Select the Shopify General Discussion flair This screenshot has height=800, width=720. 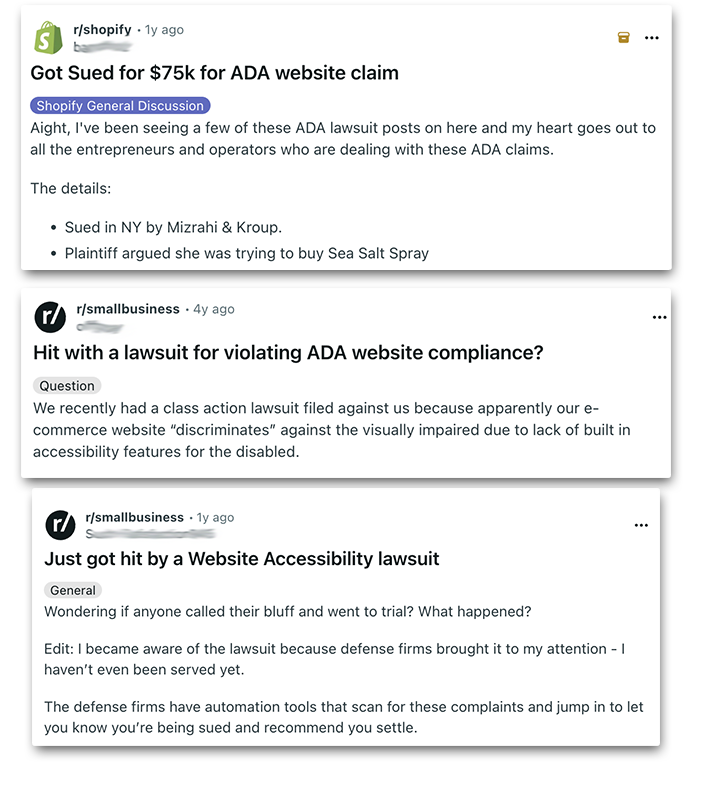coord(119,105)
